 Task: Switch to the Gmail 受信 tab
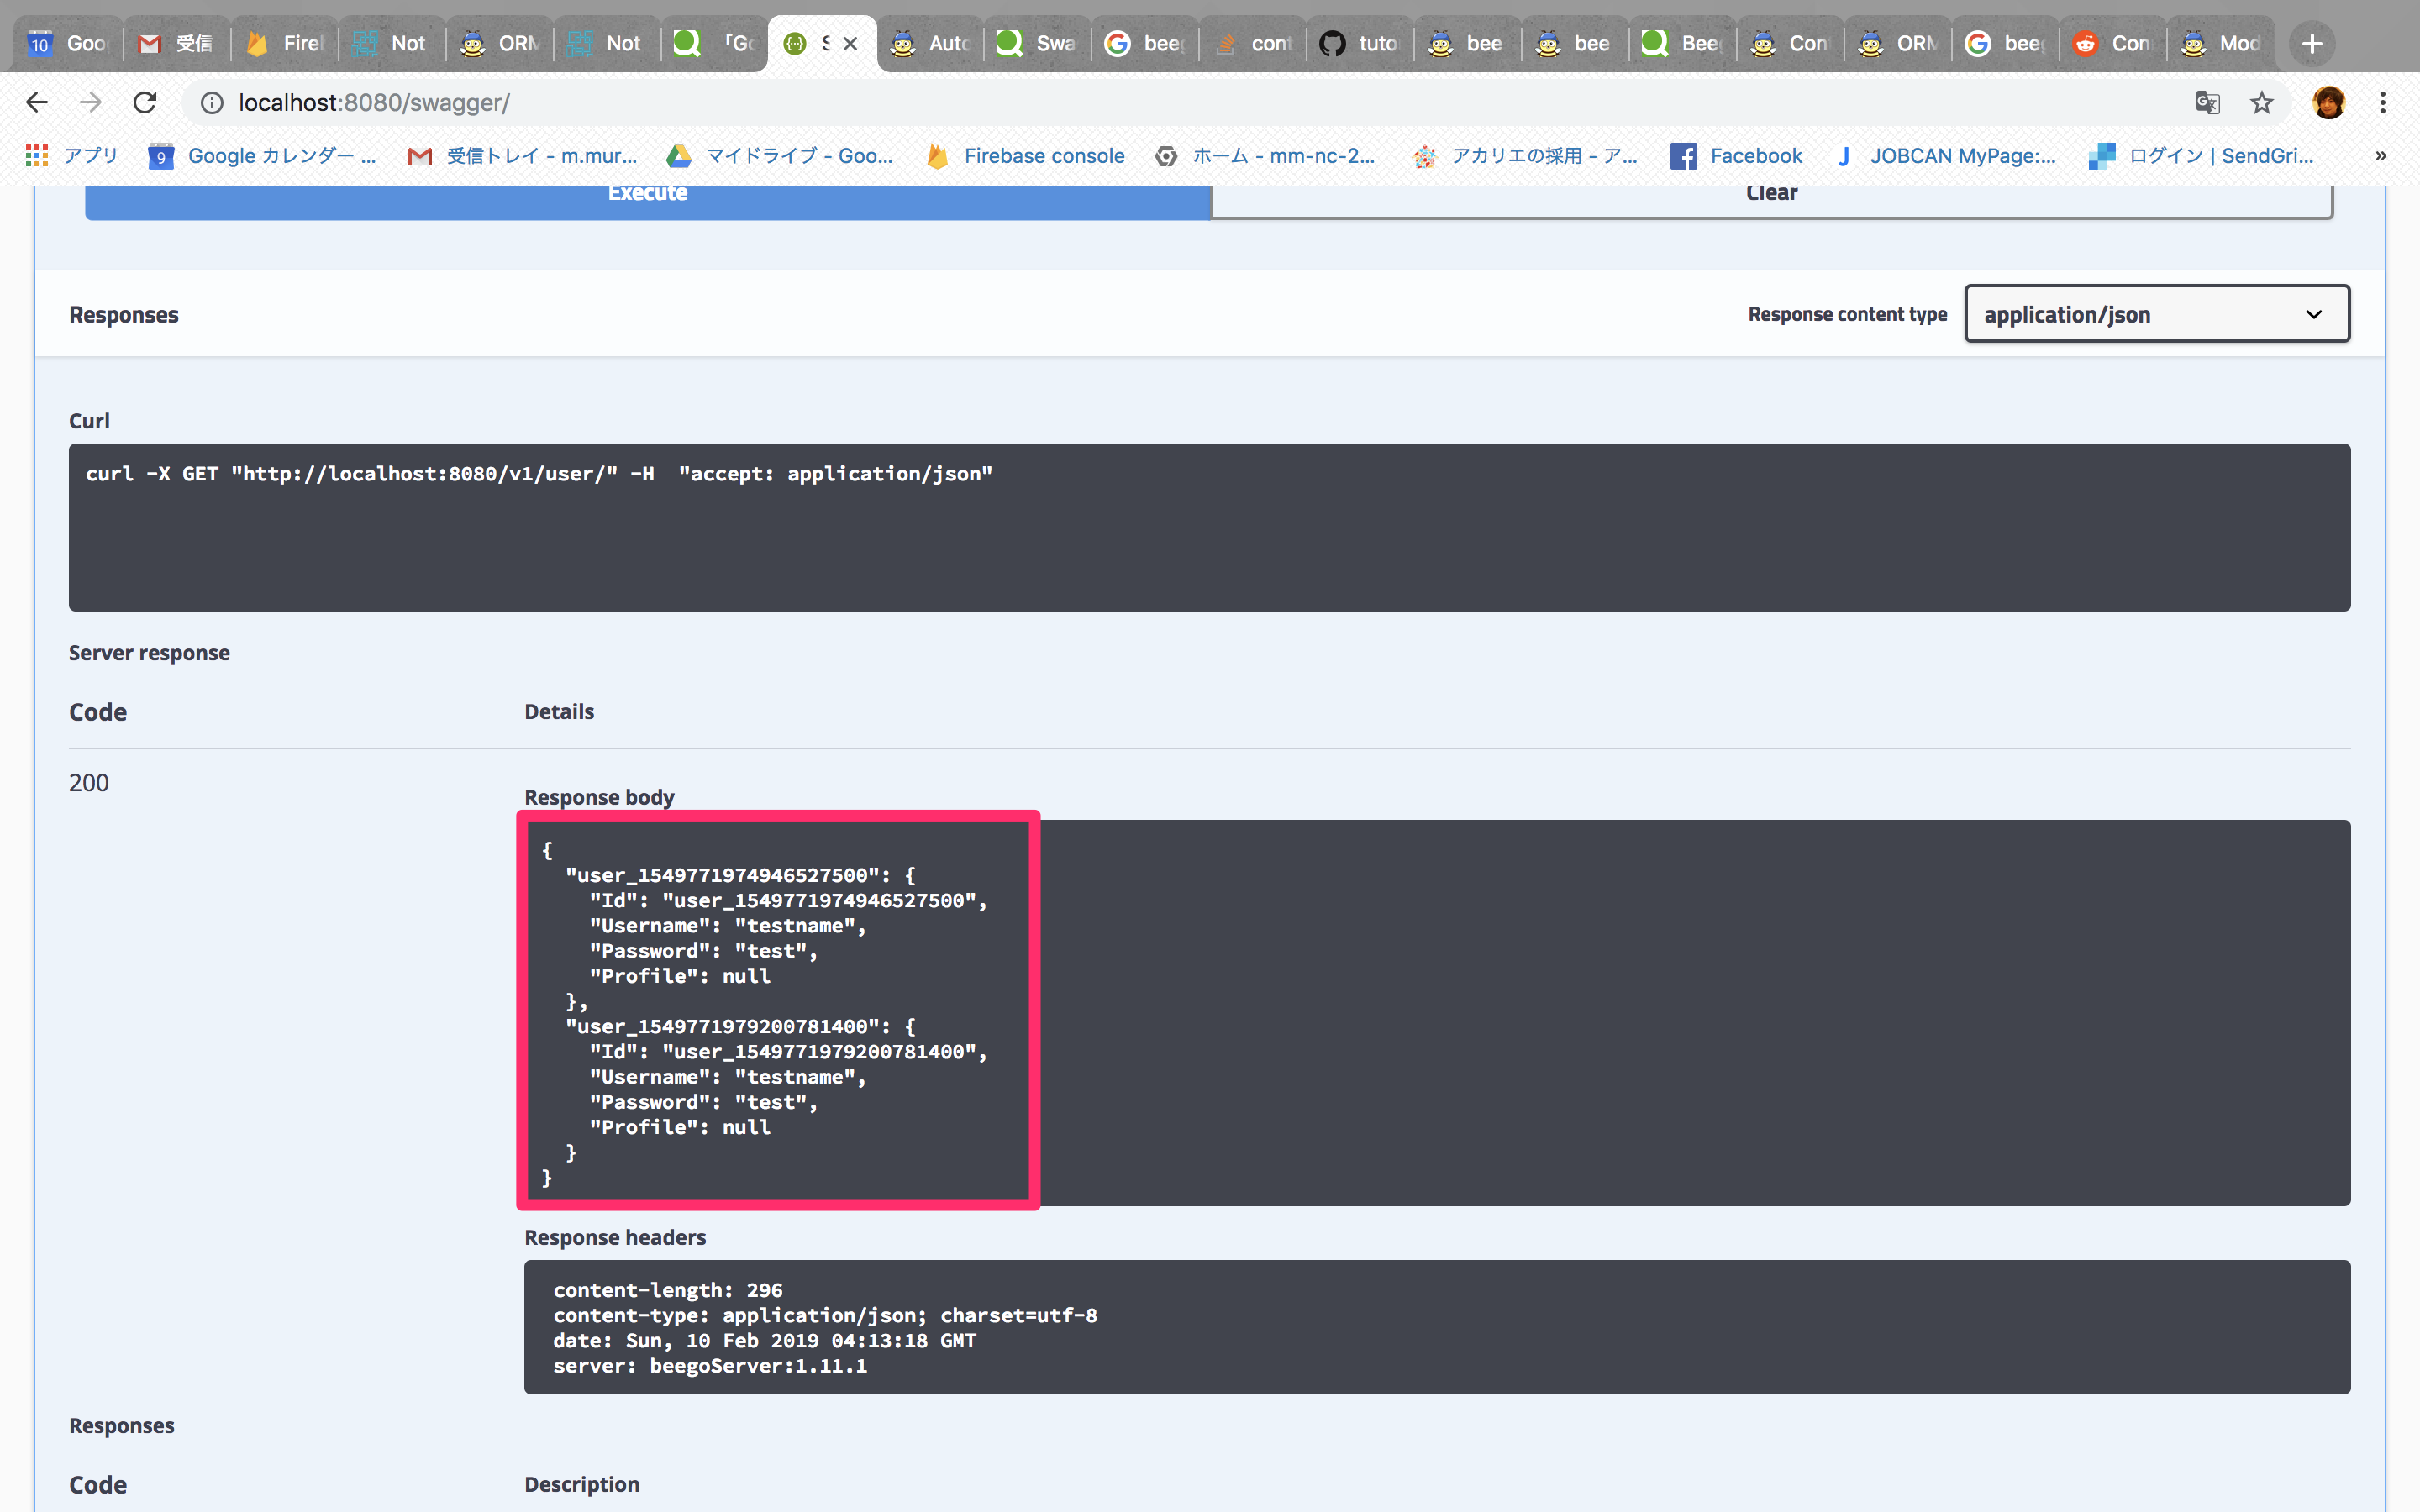point(176,43)
